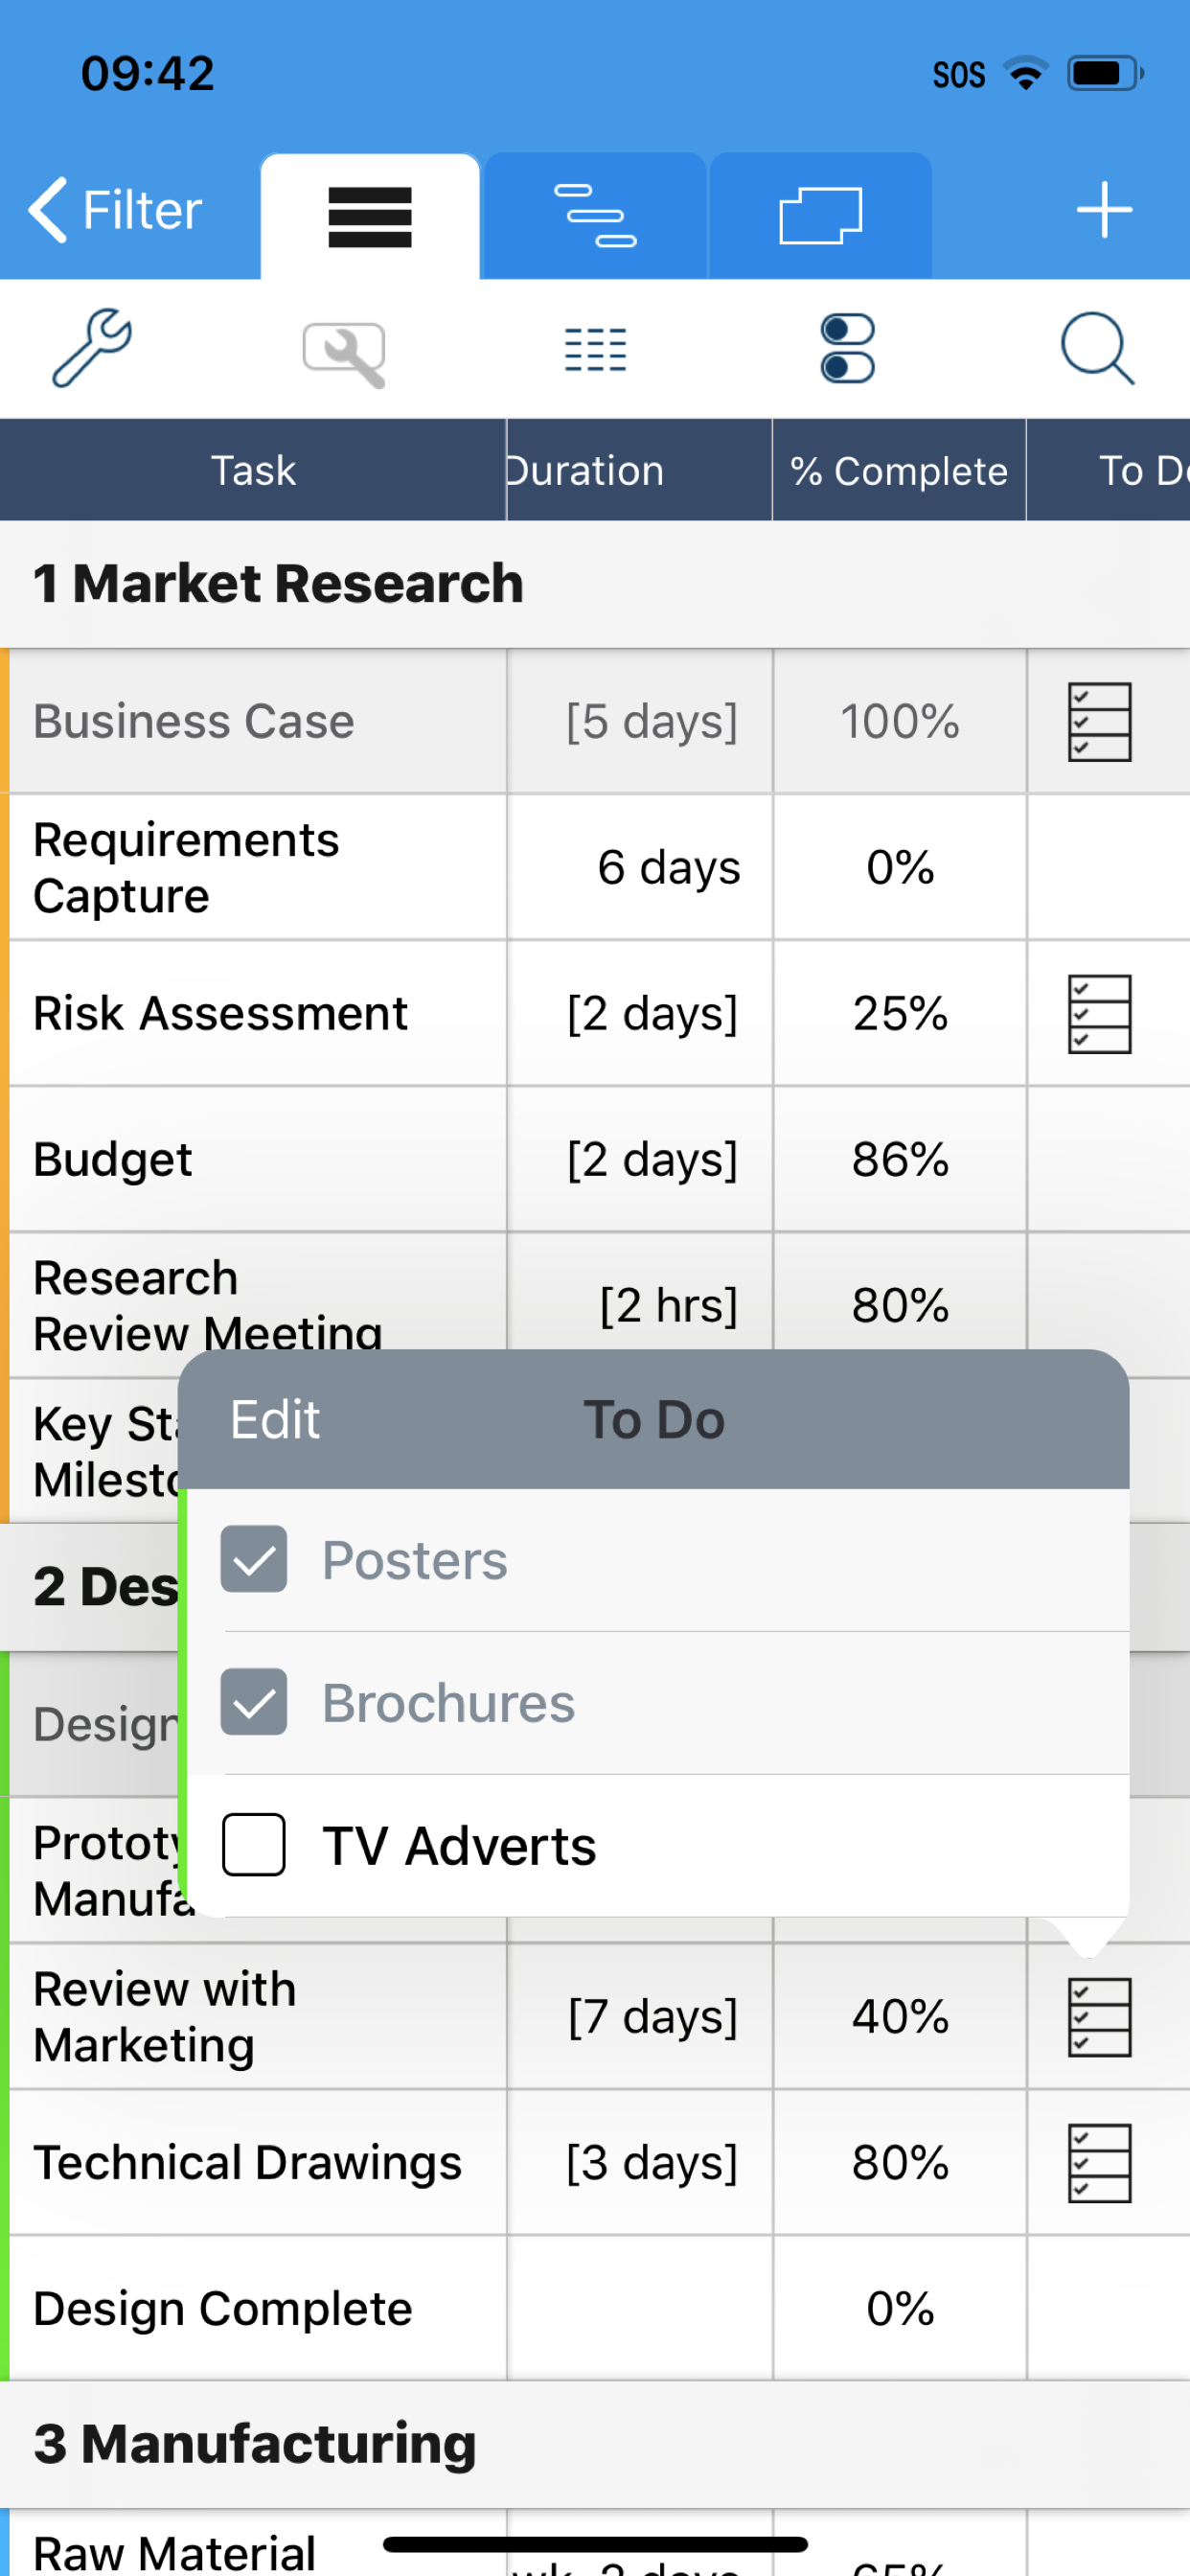This screenshot has height=2576, width=1190.
Task: Open Risk Assessment to-do checklist icon
Action: pyautogui.click(x=1099, y=1014)
